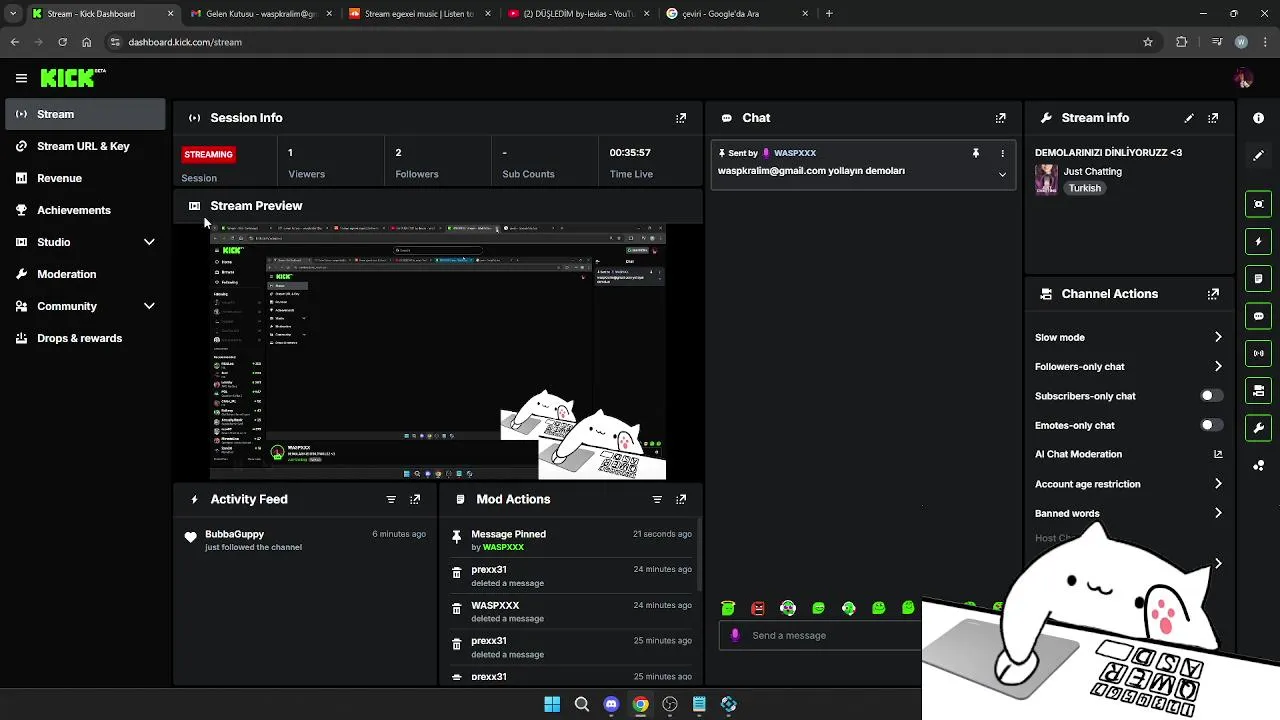This screenshot has width=1280, height=720.
Task: Open the Activity Feed filter icon
Action: 391,499
